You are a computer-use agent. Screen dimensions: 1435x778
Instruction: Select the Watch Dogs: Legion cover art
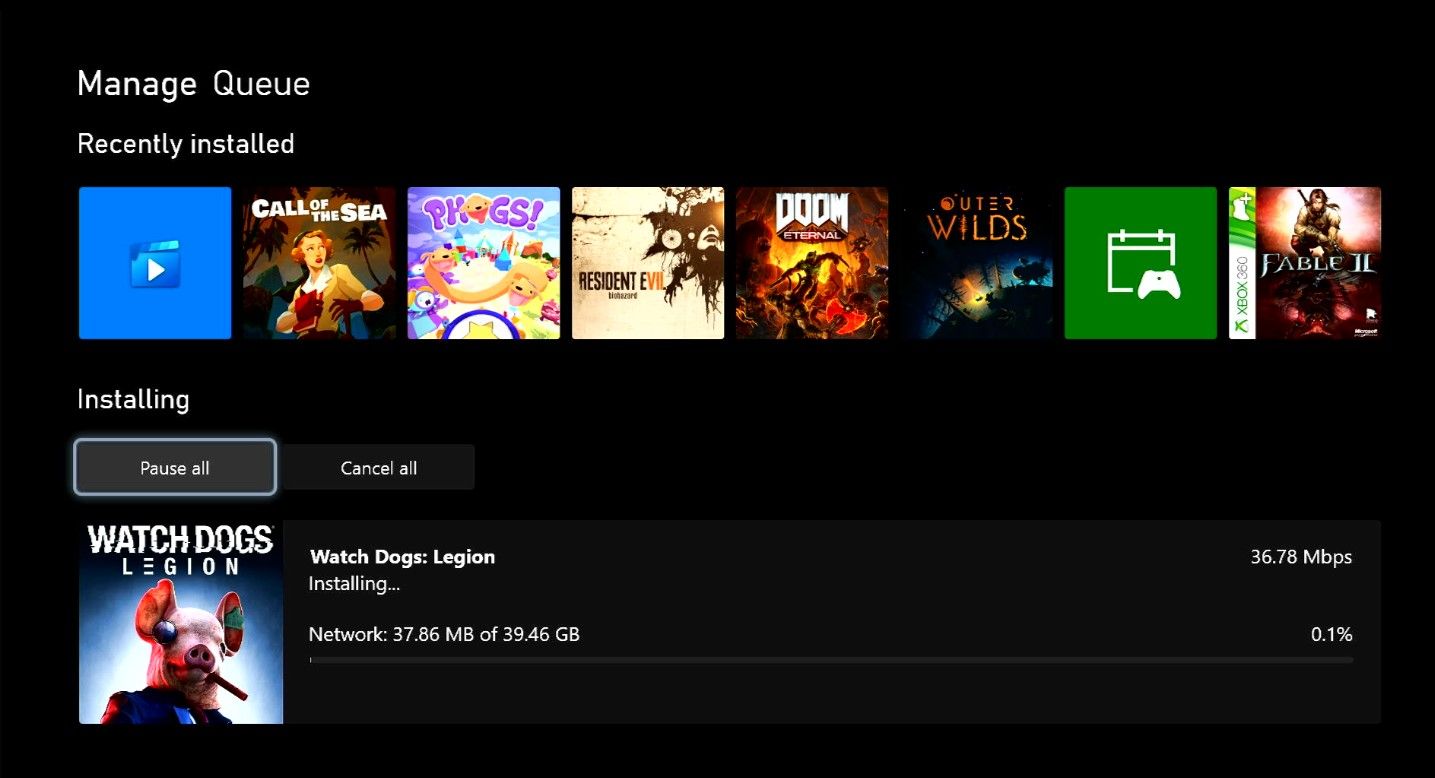tap(181, 621)
